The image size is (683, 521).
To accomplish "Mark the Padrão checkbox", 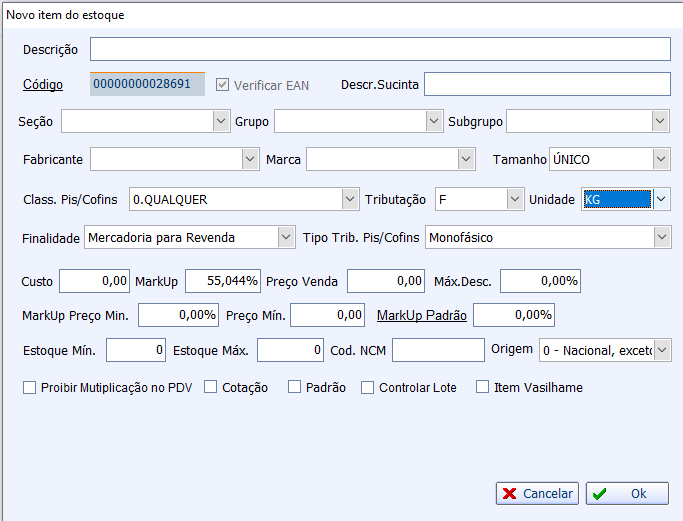I will (x=295, y=387).
